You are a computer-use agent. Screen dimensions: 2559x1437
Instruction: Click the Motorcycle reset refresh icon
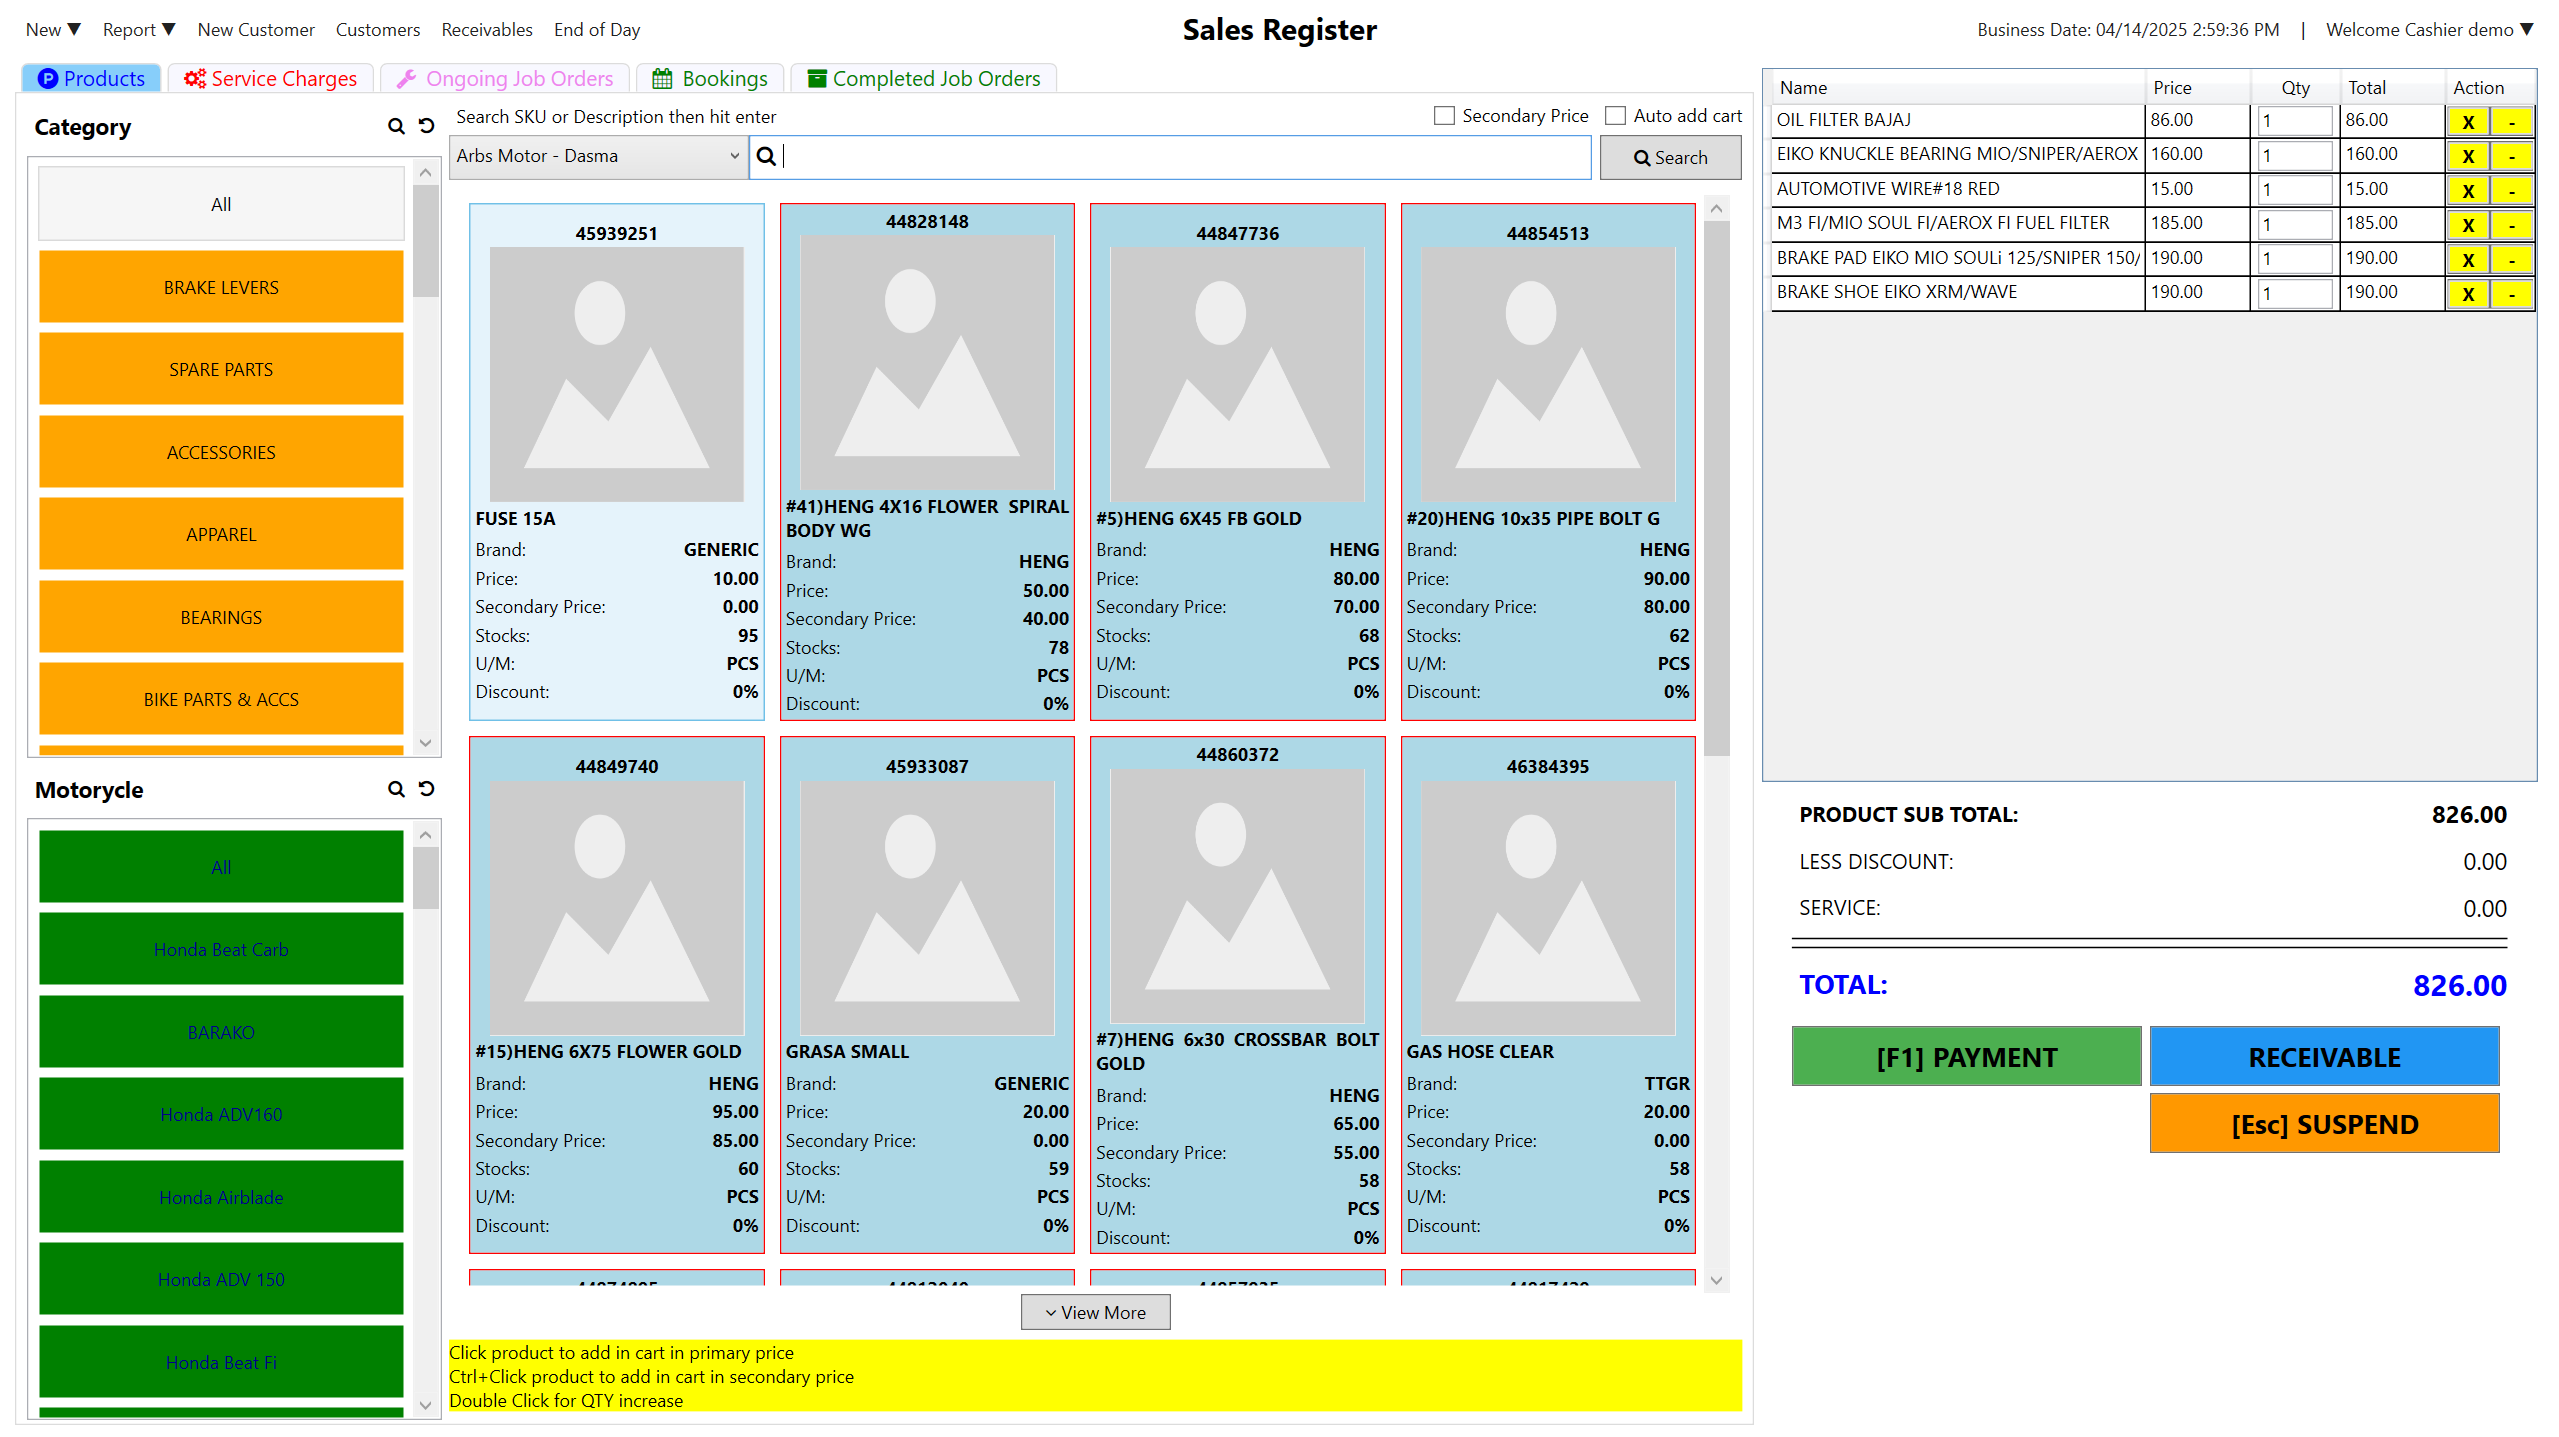(427, 789)
